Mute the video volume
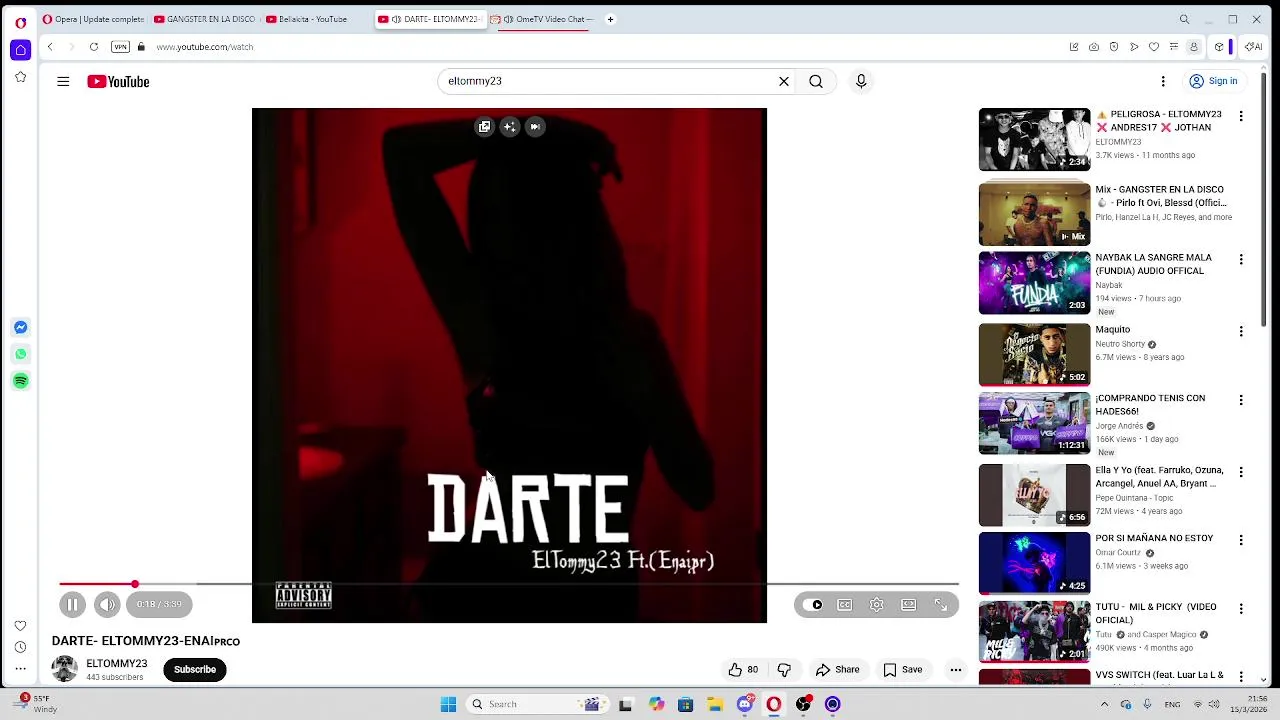The width and height of the screenshot is (1280, 720). pos(107,604)
